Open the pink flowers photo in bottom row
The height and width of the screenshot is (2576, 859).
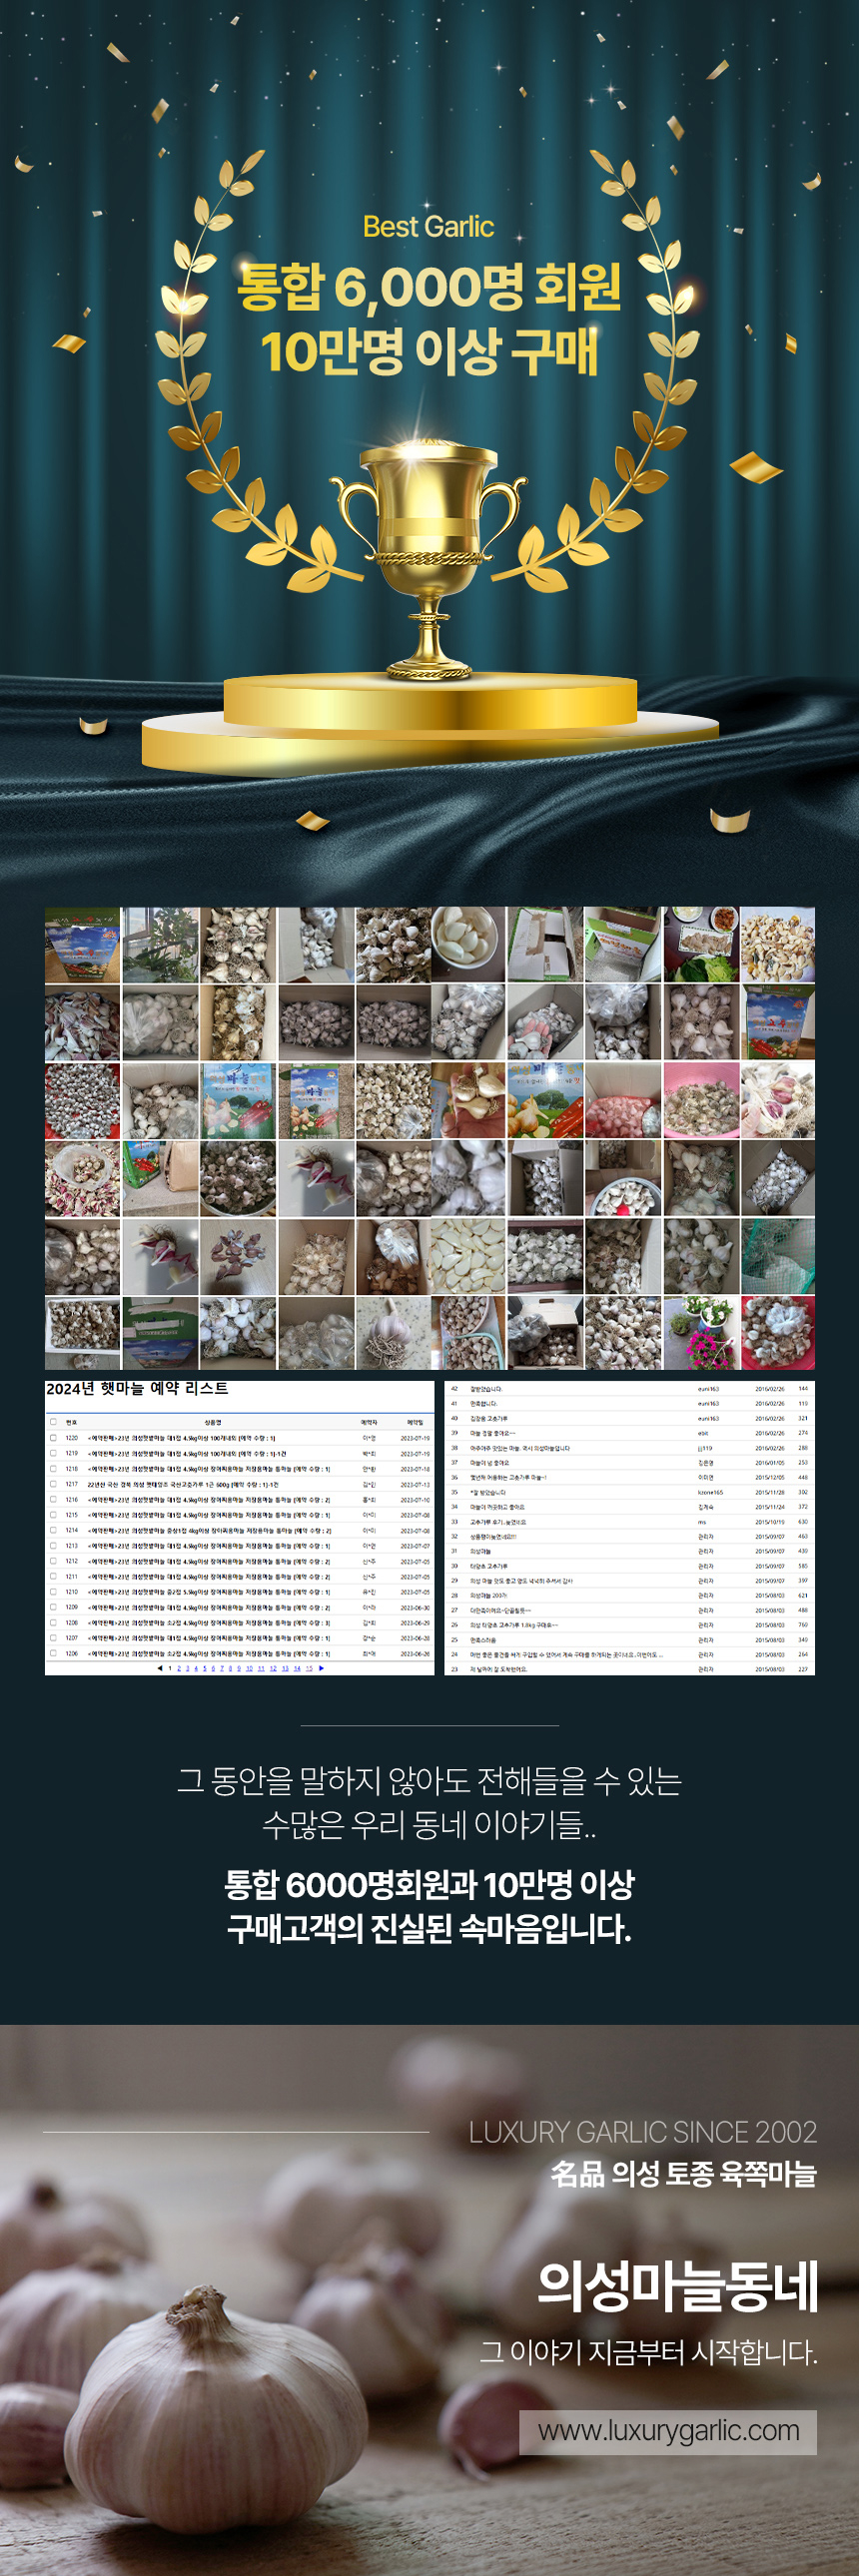(x=701, y=1333)
